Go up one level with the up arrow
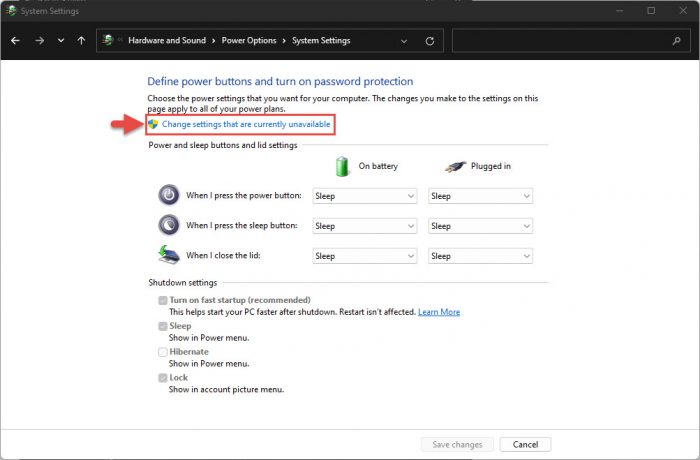The height and width of the screenshot is (460, 700). coord(81,41)
